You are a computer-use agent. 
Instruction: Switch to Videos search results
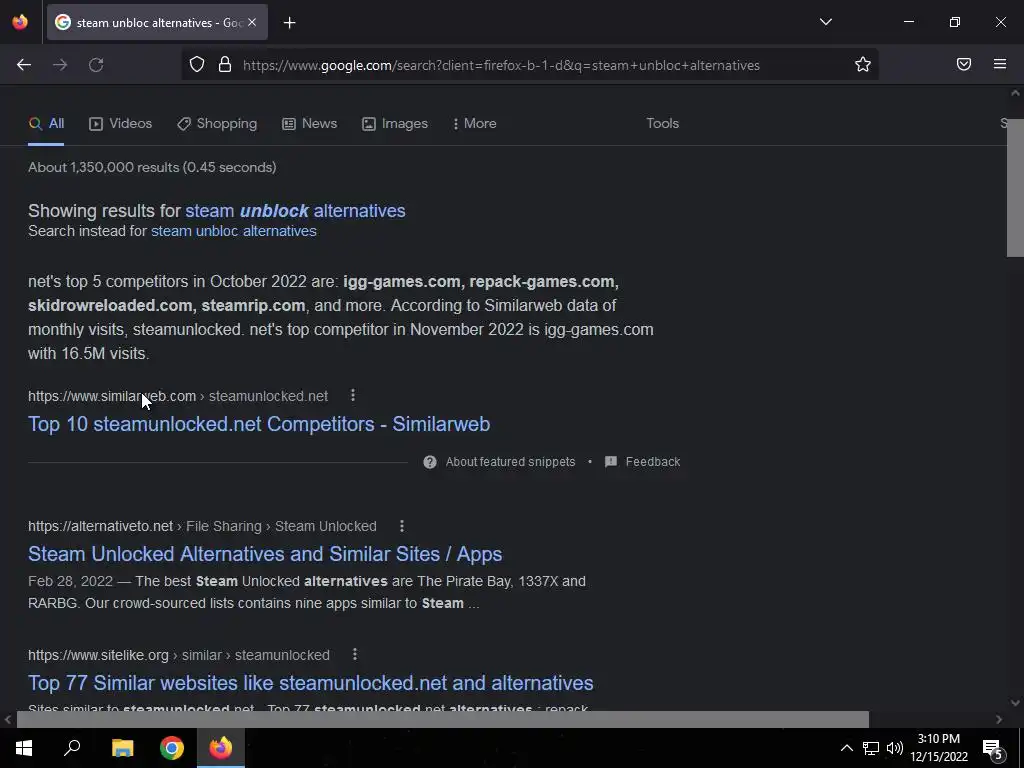pos(121,123)
